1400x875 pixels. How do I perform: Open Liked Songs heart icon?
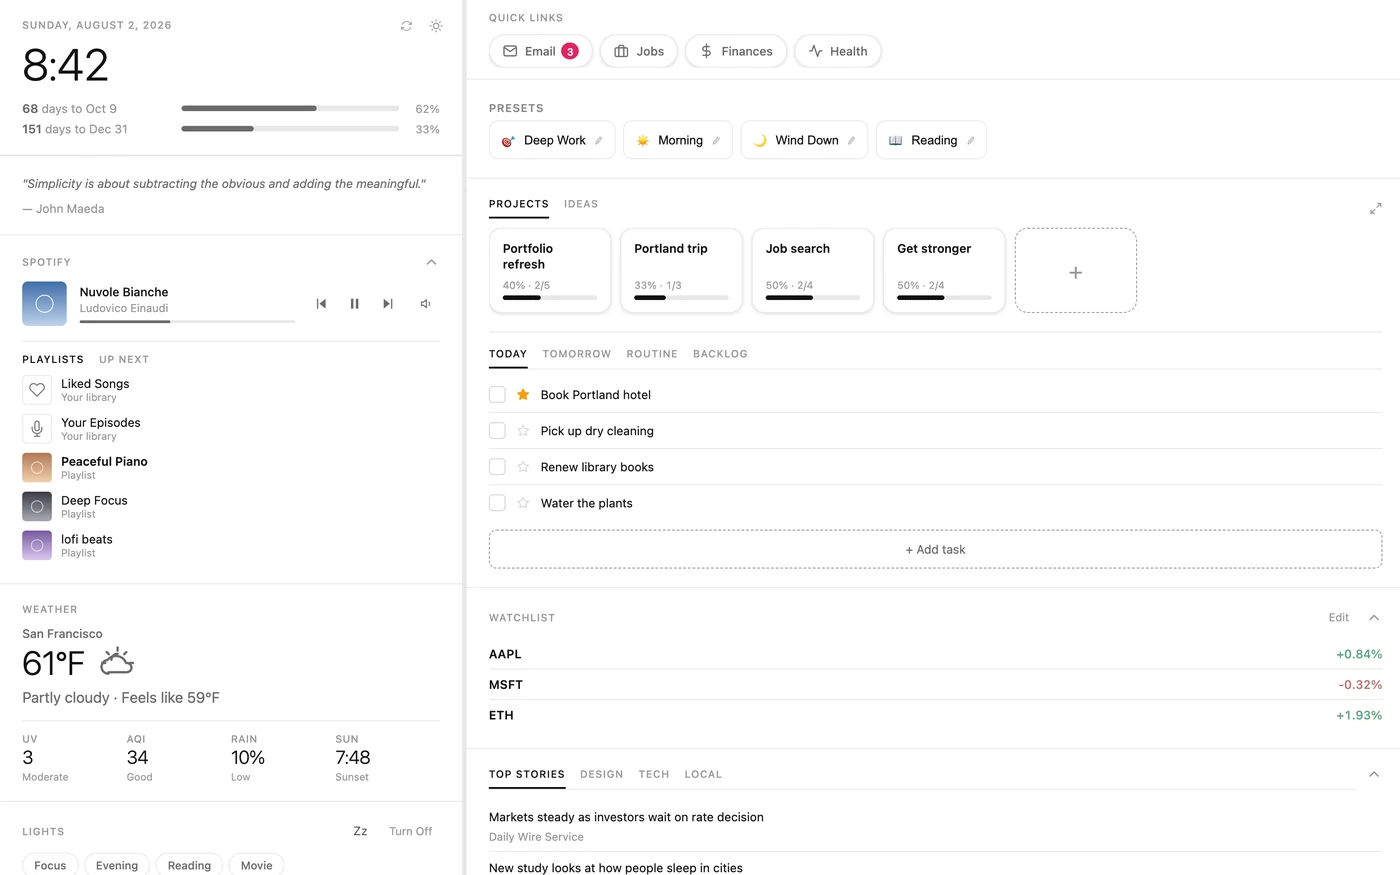coord(37,390)
